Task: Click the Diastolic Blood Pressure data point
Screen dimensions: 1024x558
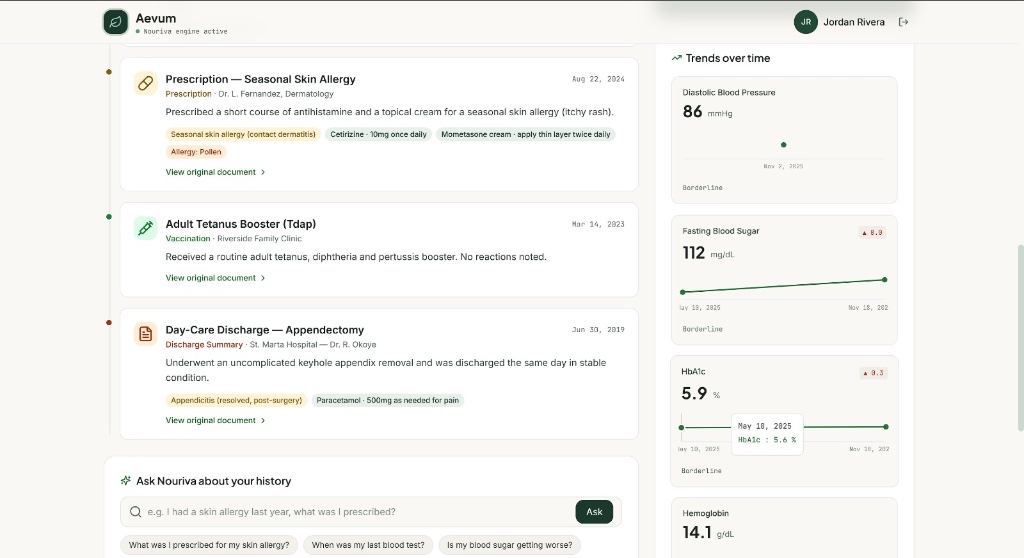Action: click(784, 144)
